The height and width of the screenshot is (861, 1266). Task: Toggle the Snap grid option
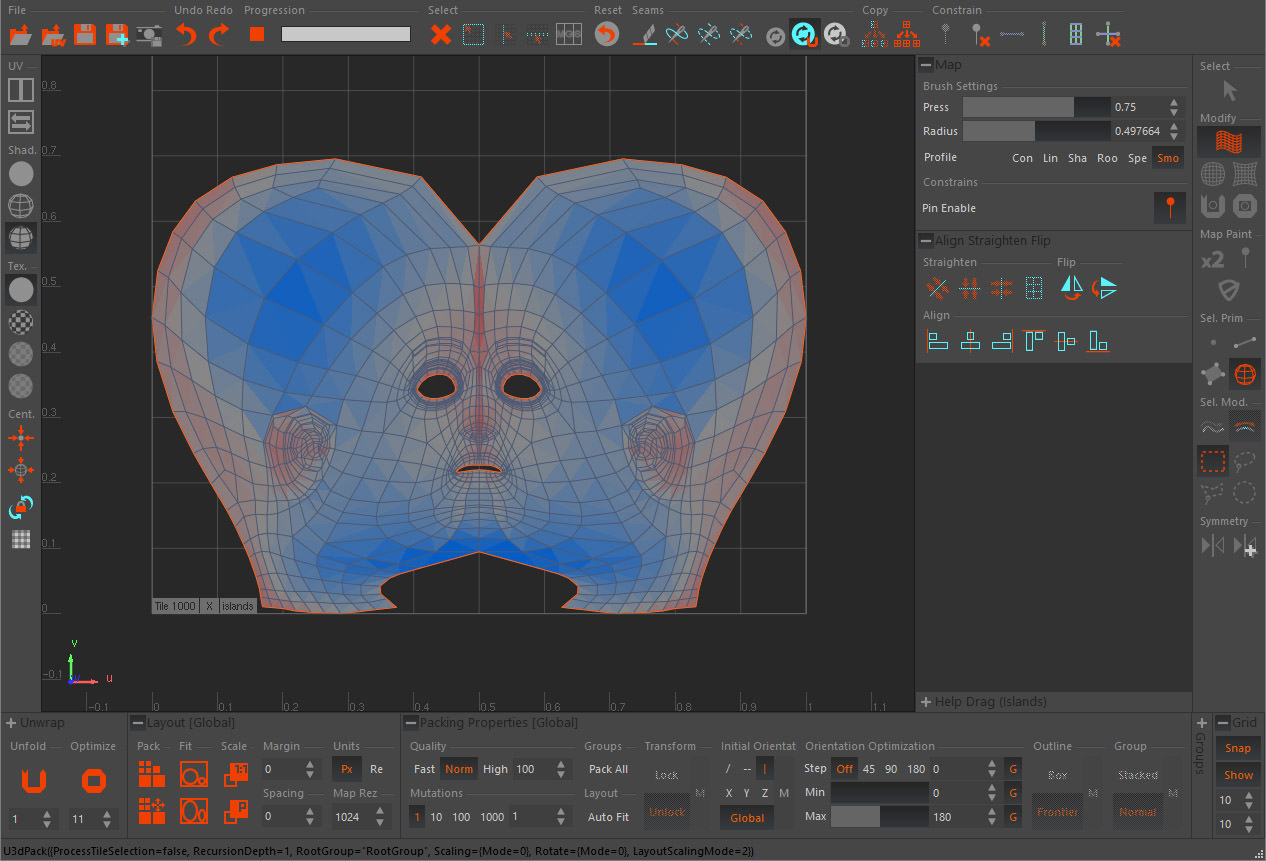[1238, 748]
